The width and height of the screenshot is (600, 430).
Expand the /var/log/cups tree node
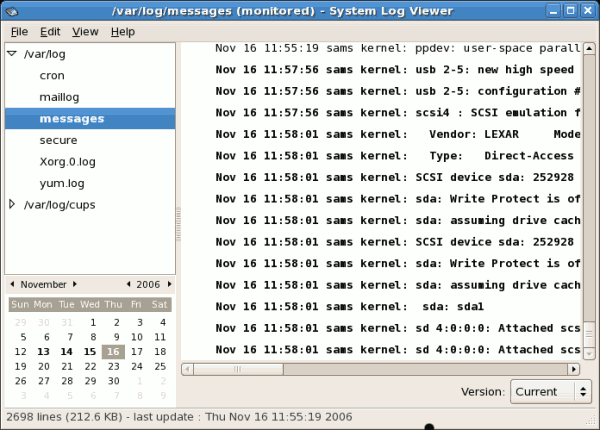(x=11, y=205)
